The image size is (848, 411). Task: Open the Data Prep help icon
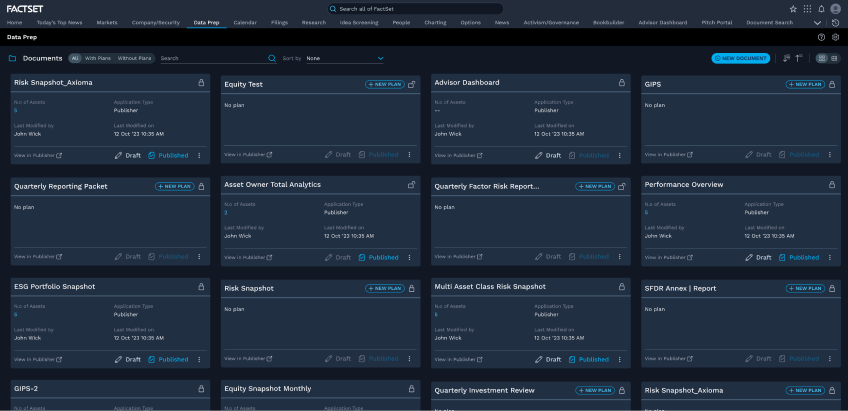tap(822, 37)
